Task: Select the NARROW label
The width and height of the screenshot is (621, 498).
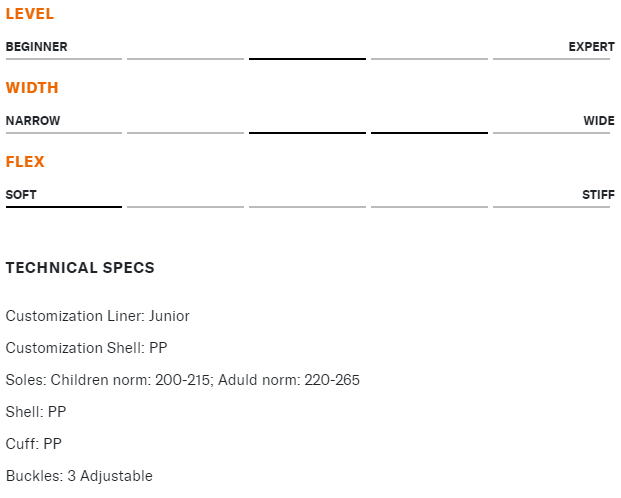Action: coord(33,121)
